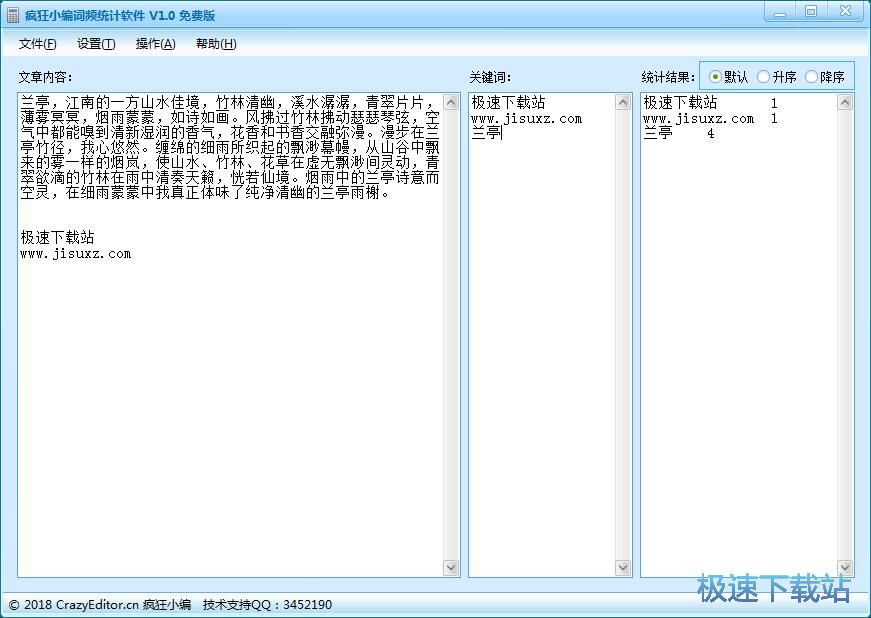Click 极速下载站 result row in results box

click(710, 103)
